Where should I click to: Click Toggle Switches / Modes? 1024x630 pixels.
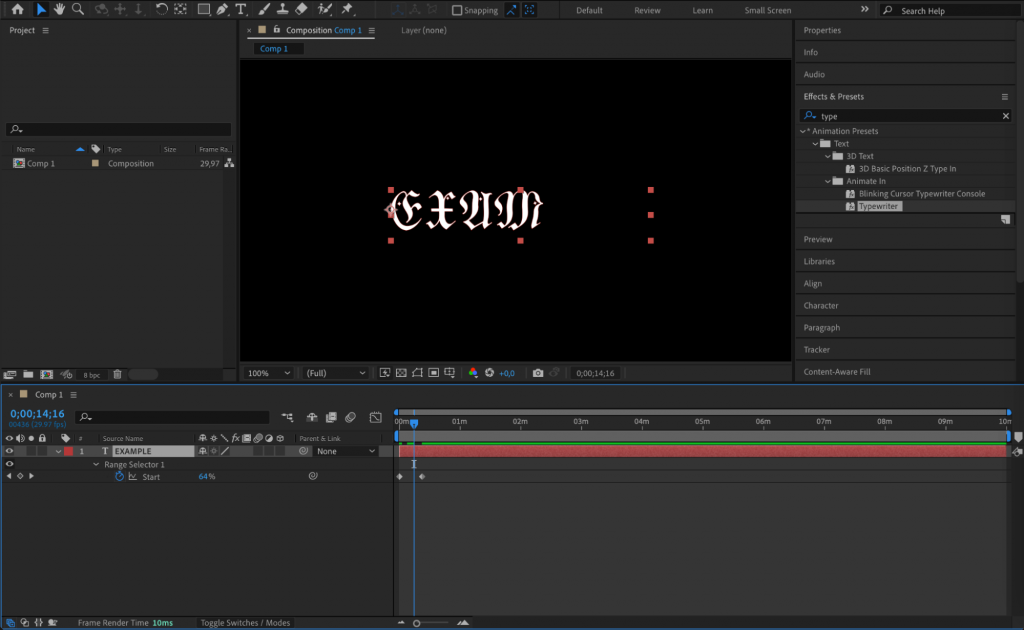[x=244, y=622]
